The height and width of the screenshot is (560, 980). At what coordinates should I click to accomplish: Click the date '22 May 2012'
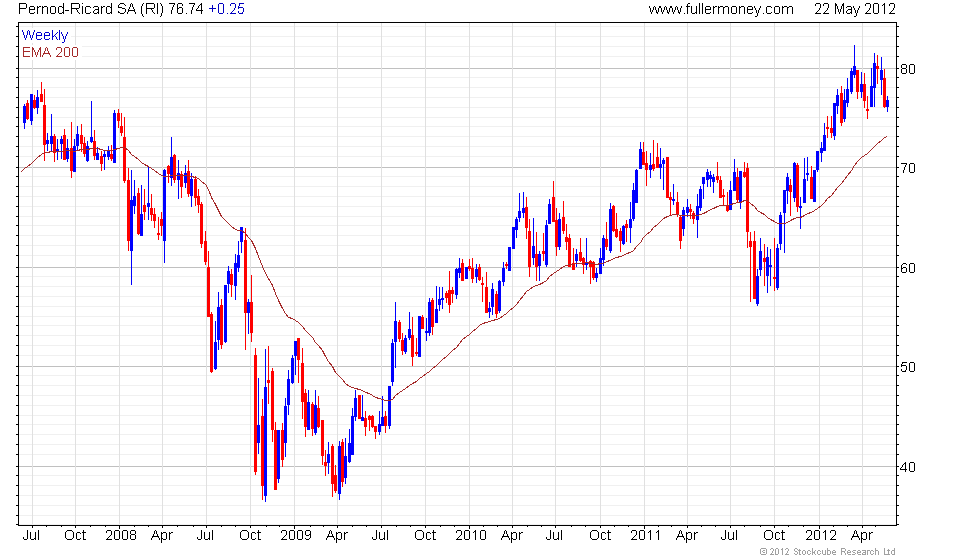tap(854, 9)
